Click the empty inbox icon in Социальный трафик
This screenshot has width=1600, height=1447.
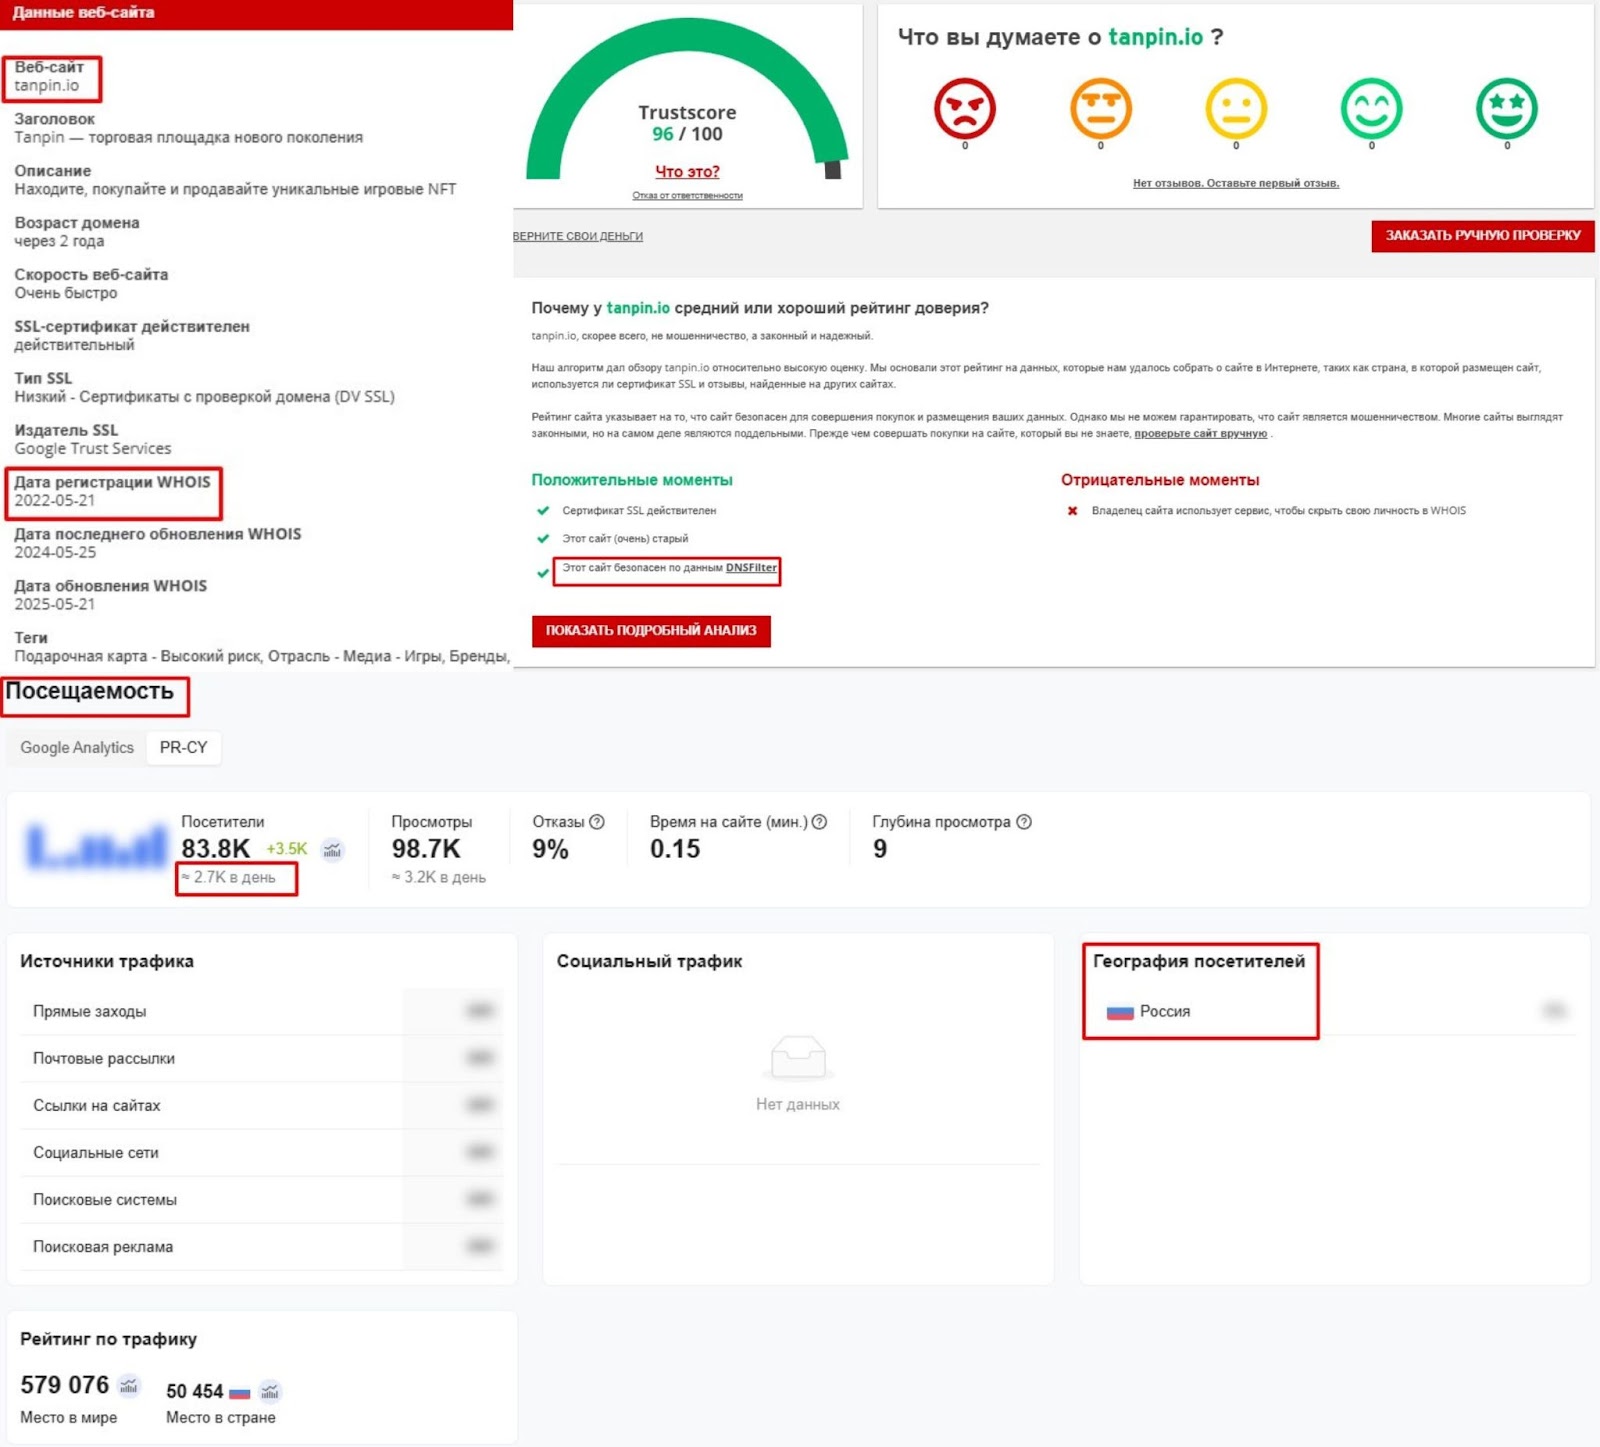(798, 1058)
